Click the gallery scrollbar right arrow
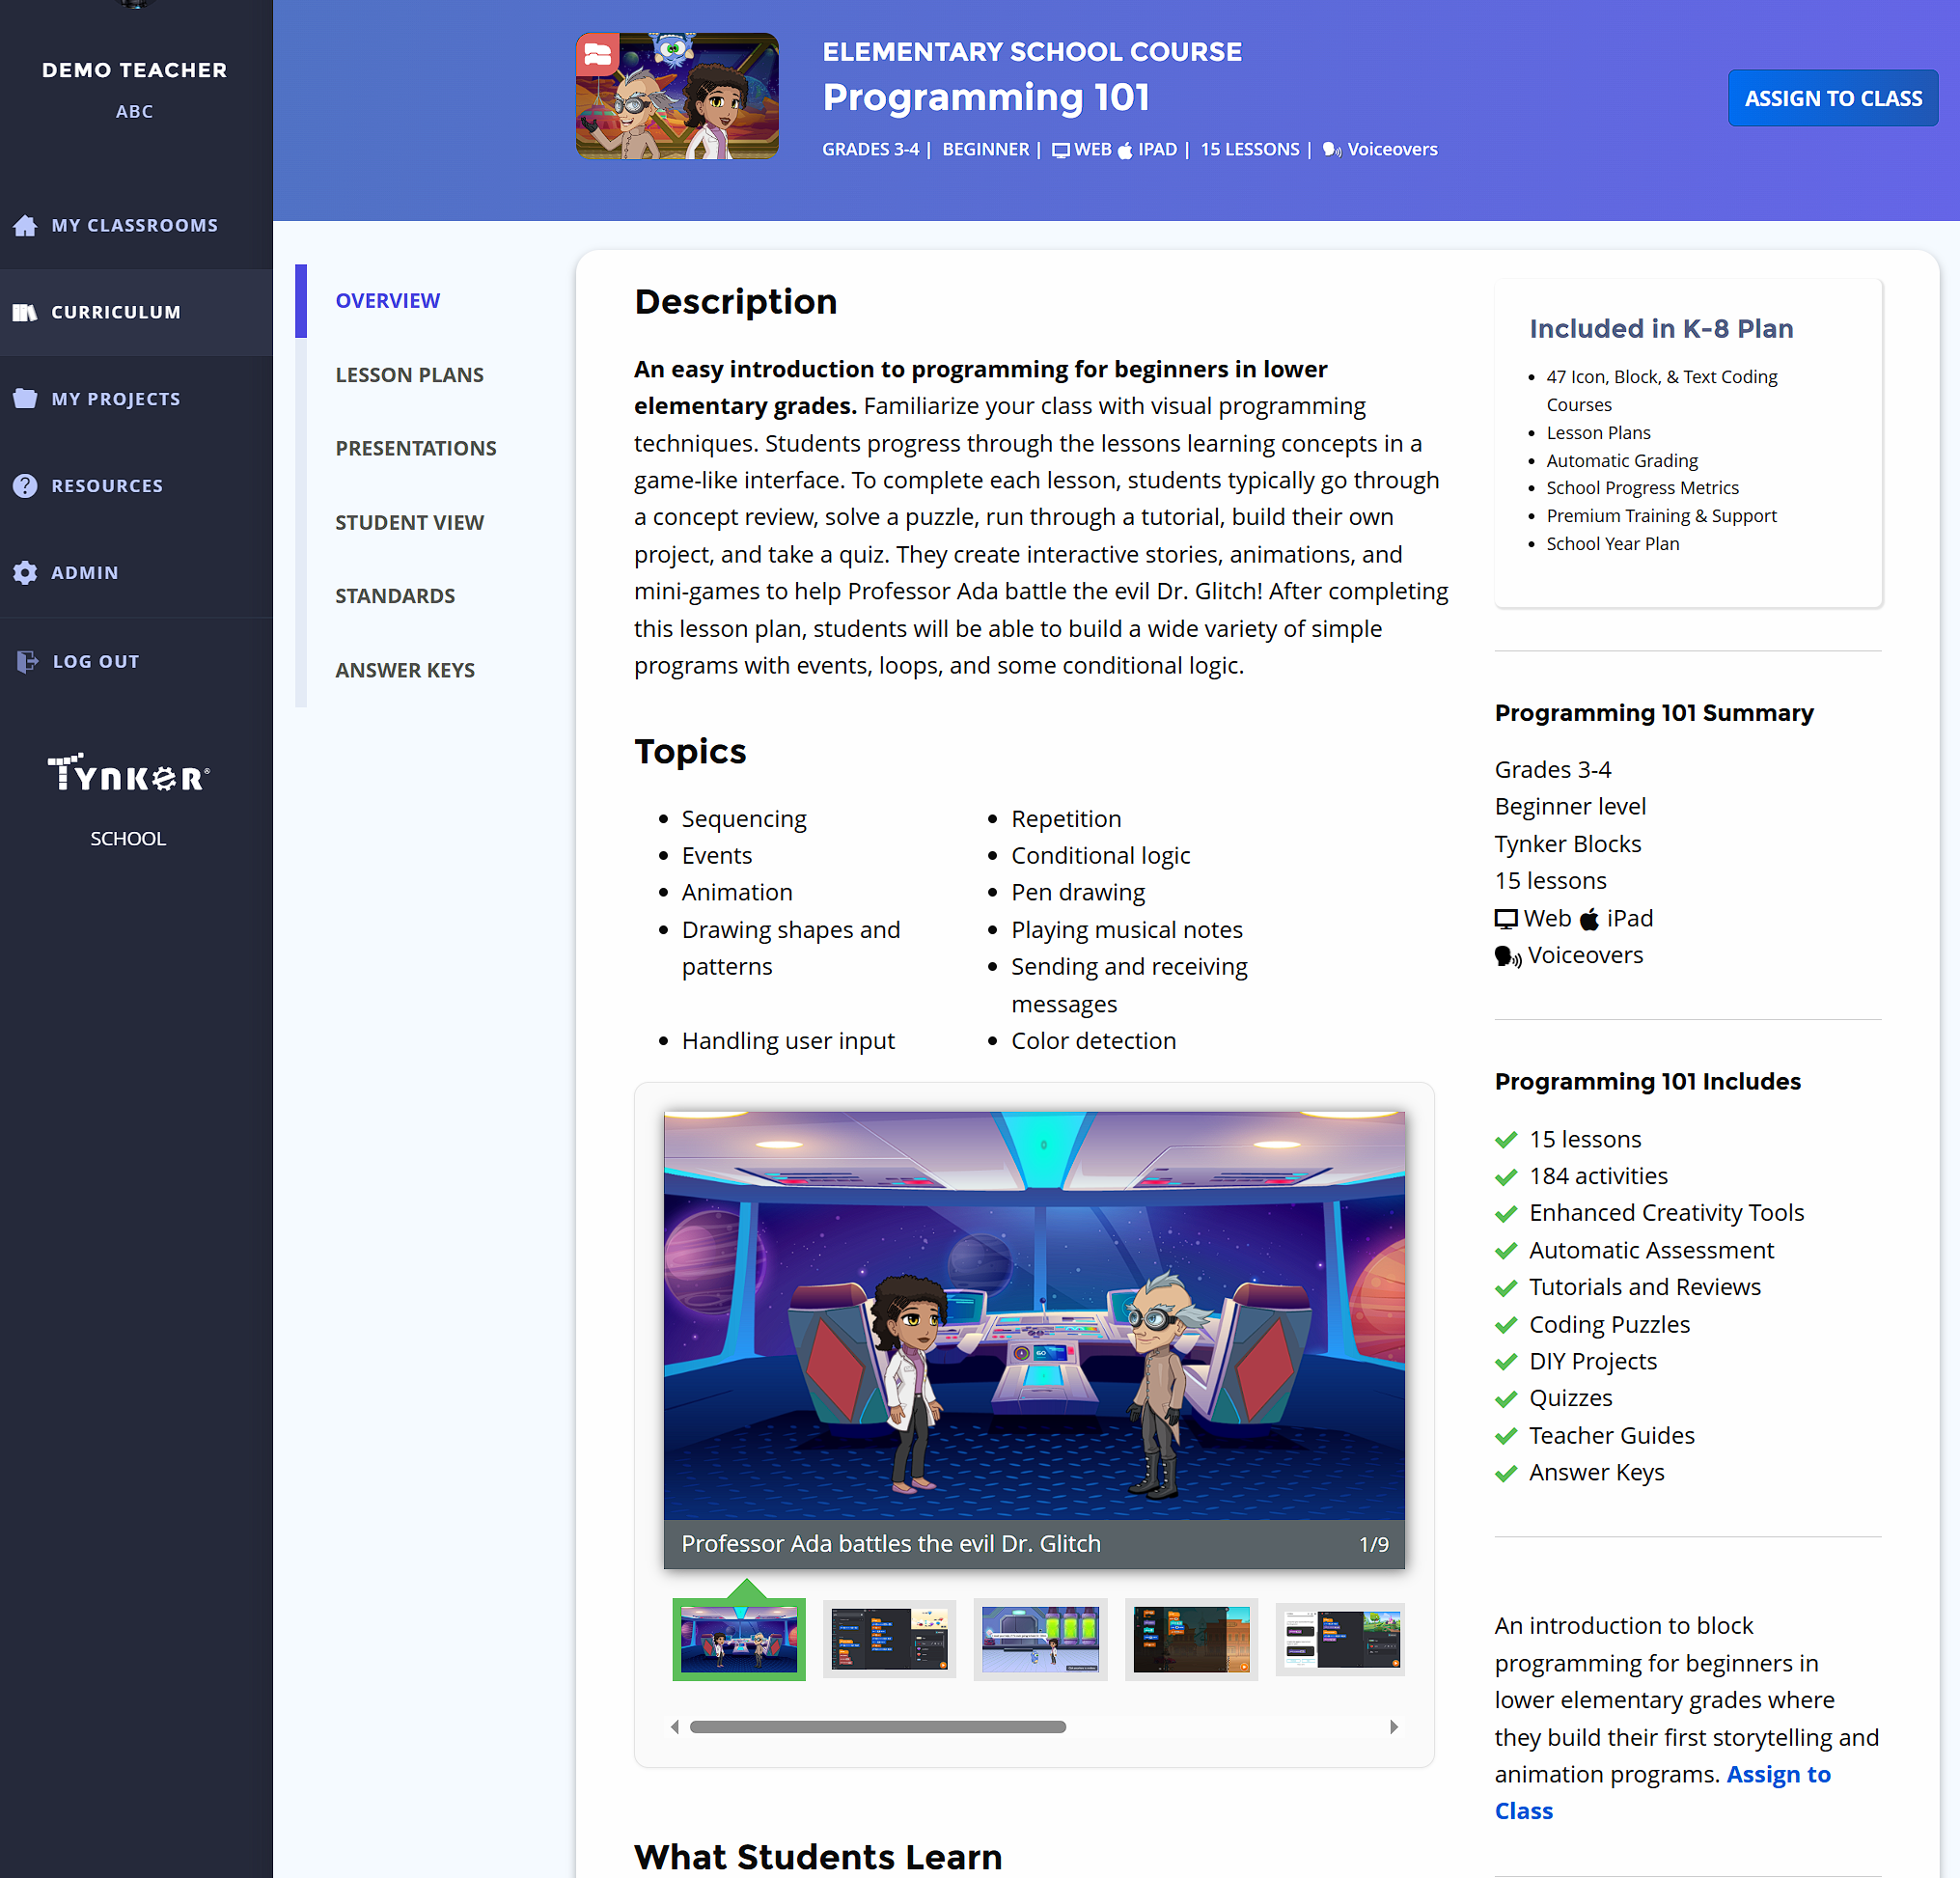Screen dimensions: 1960x1878 coord(1394,1727)
